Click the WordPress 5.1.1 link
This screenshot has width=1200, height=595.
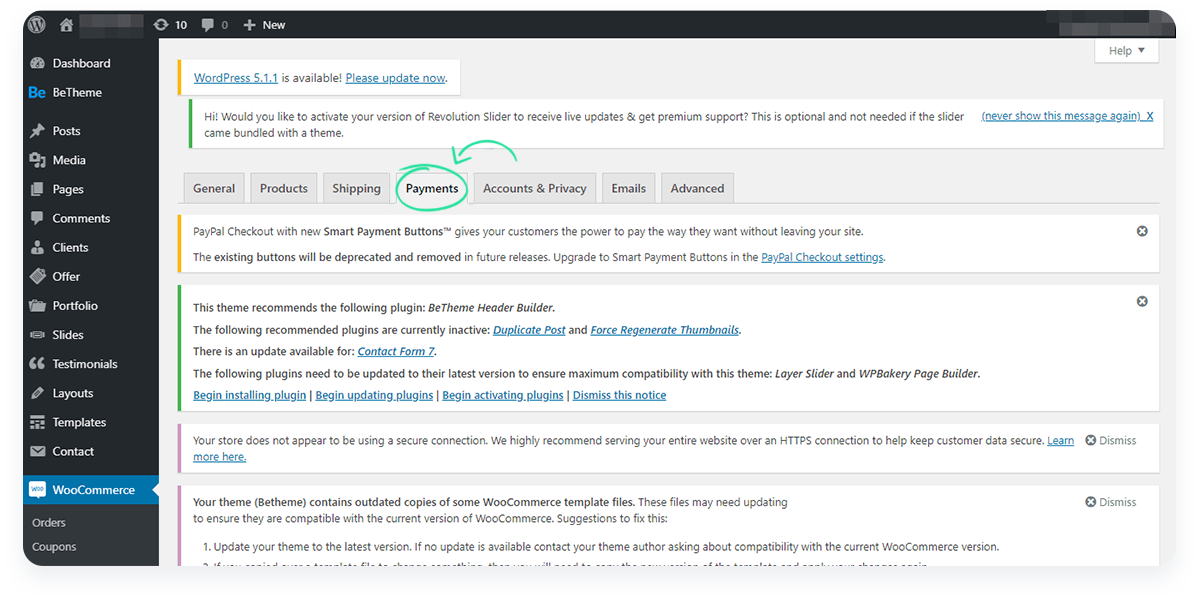point(236,77)
